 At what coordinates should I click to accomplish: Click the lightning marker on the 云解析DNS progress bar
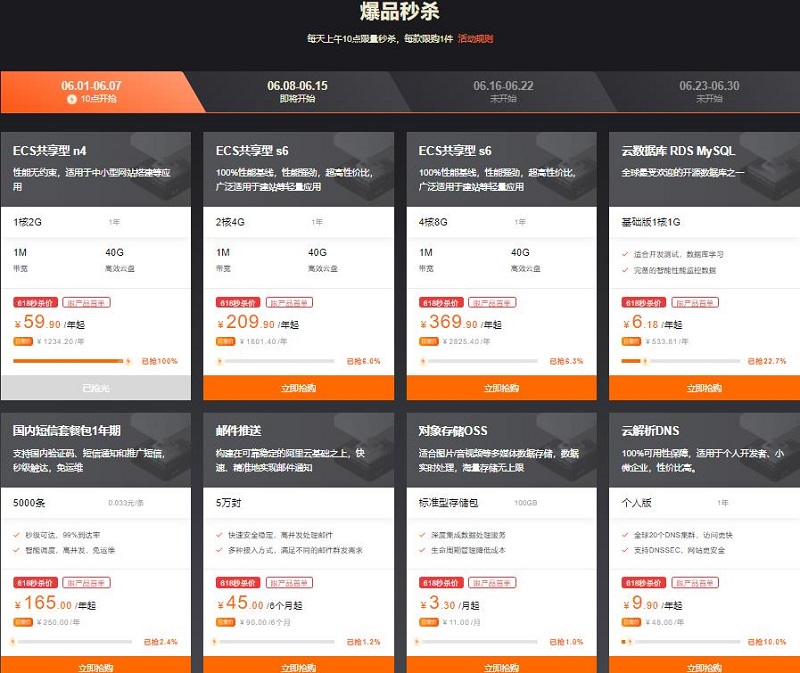630,642
